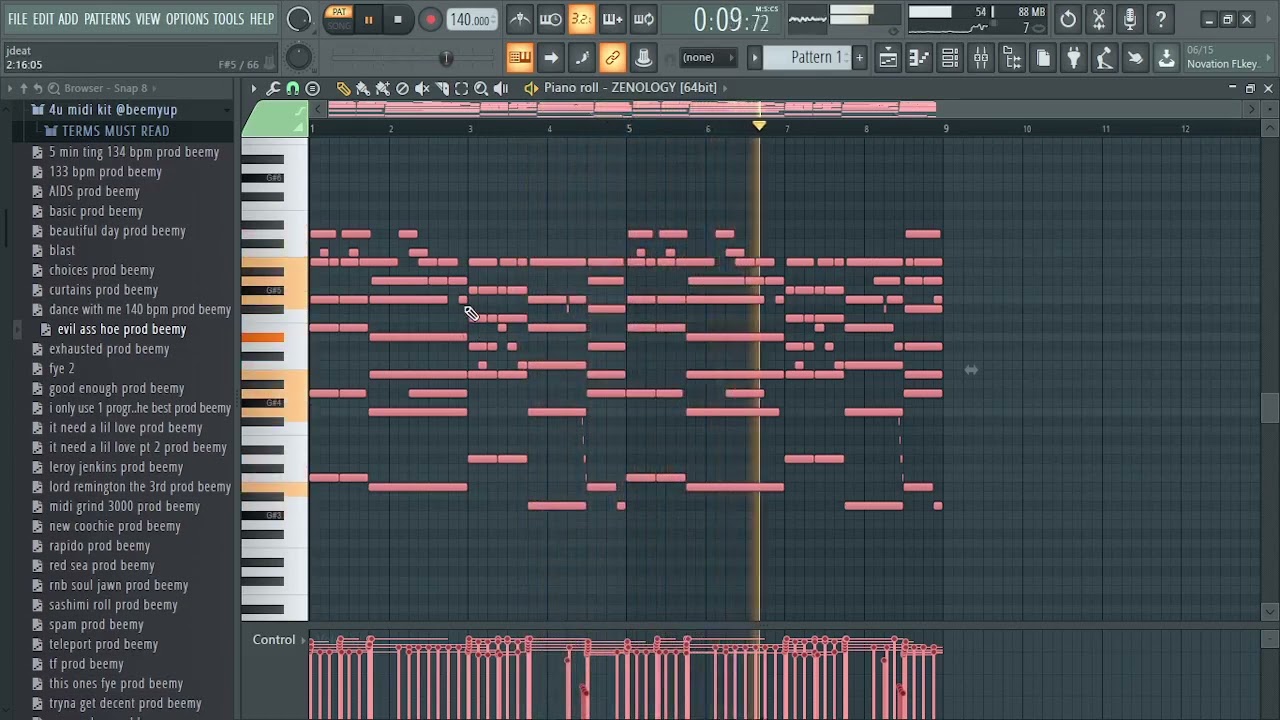Open the browser options arrow menu
This screenshot has height=720, width=1280.
coord(10,88)
